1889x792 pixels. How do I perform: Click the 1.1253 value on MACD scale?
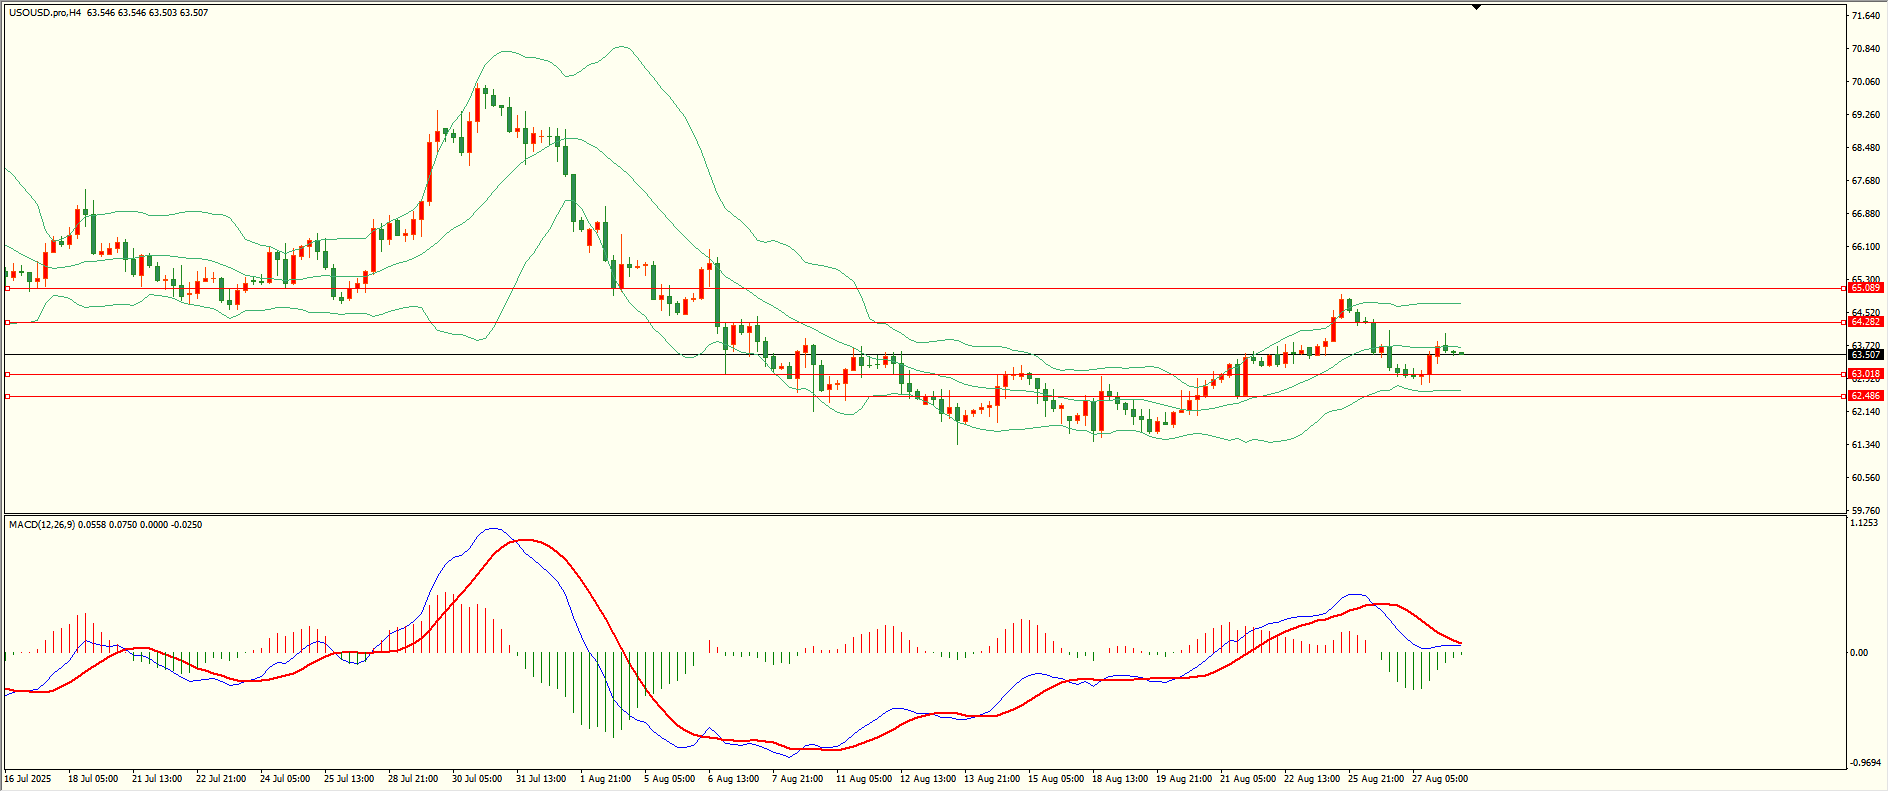point(1866,523)
